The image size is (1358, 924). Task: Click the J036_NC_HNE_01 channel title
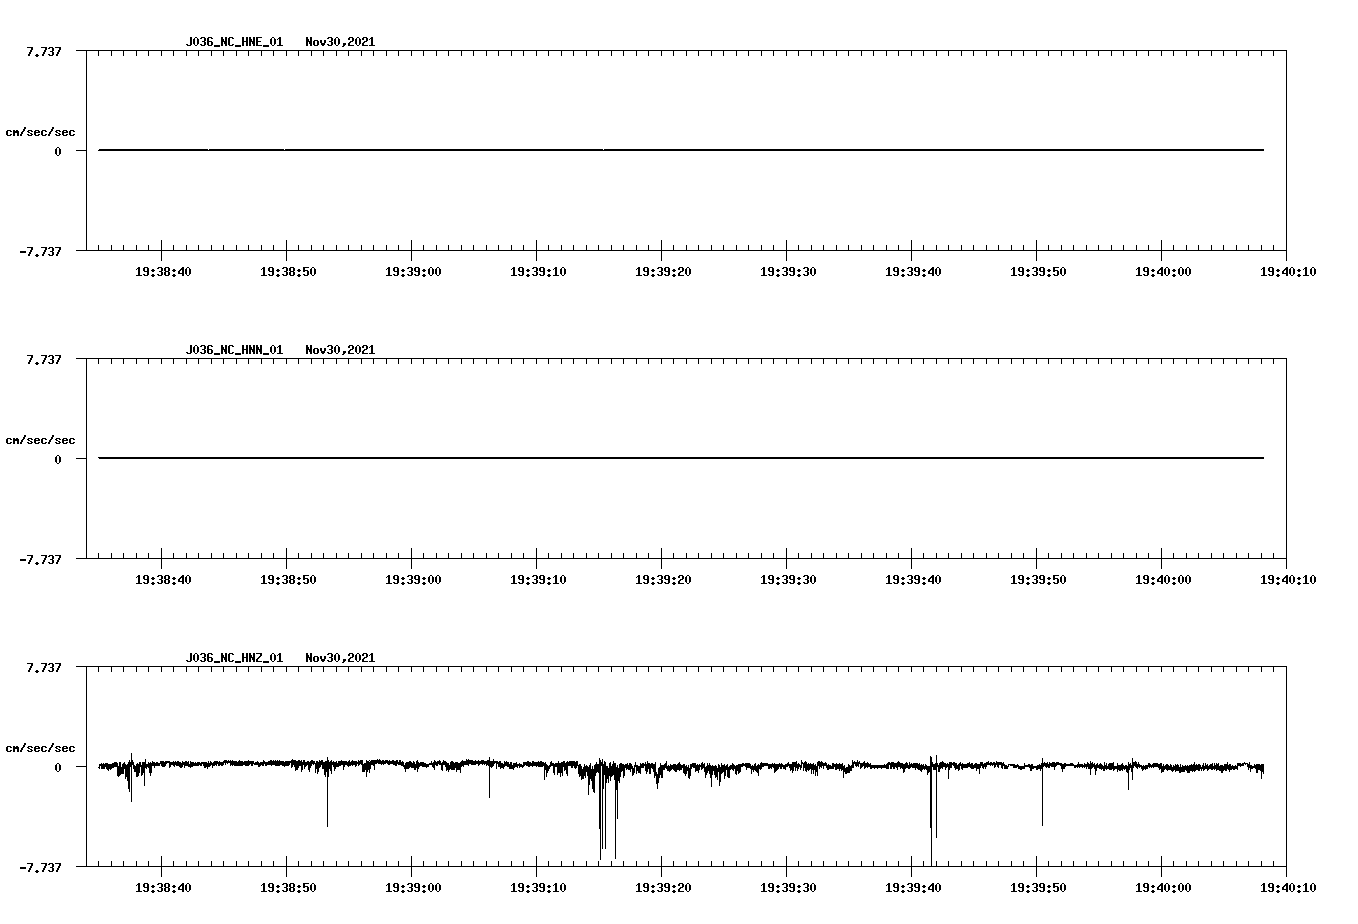click(x=234, y=42)
